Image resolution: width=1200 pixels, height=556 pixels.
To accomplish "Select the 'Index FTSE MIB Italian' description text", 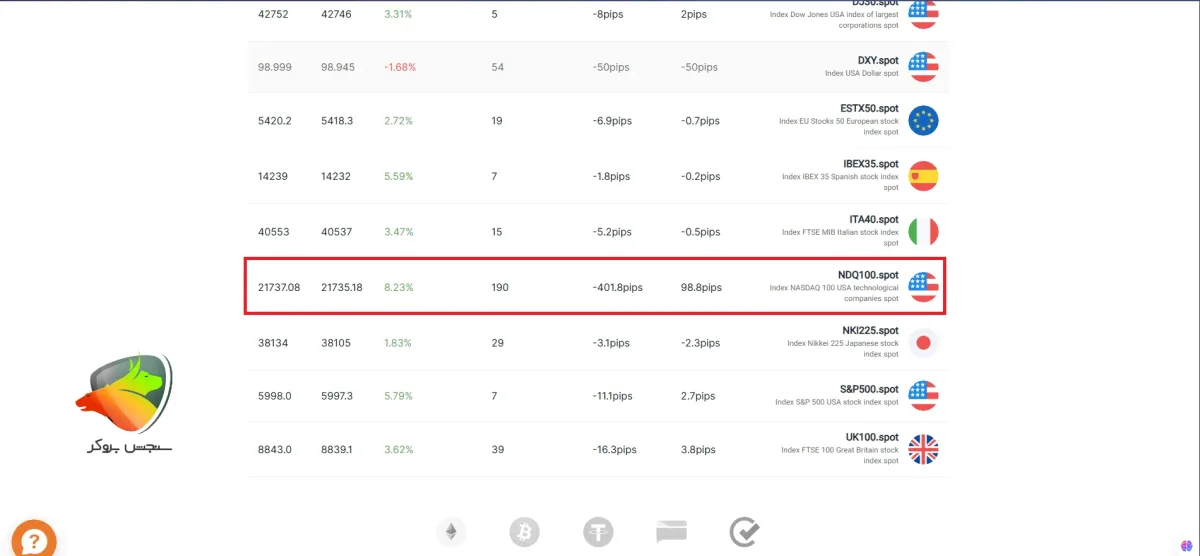I will [840, 237].
